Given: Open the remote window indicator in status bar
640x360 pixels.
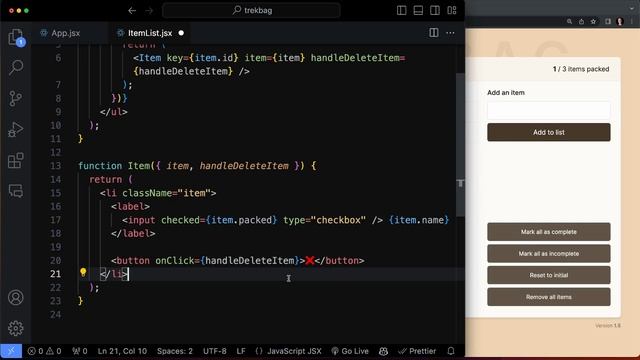Looking at the screenshot, I should point(11,351).
